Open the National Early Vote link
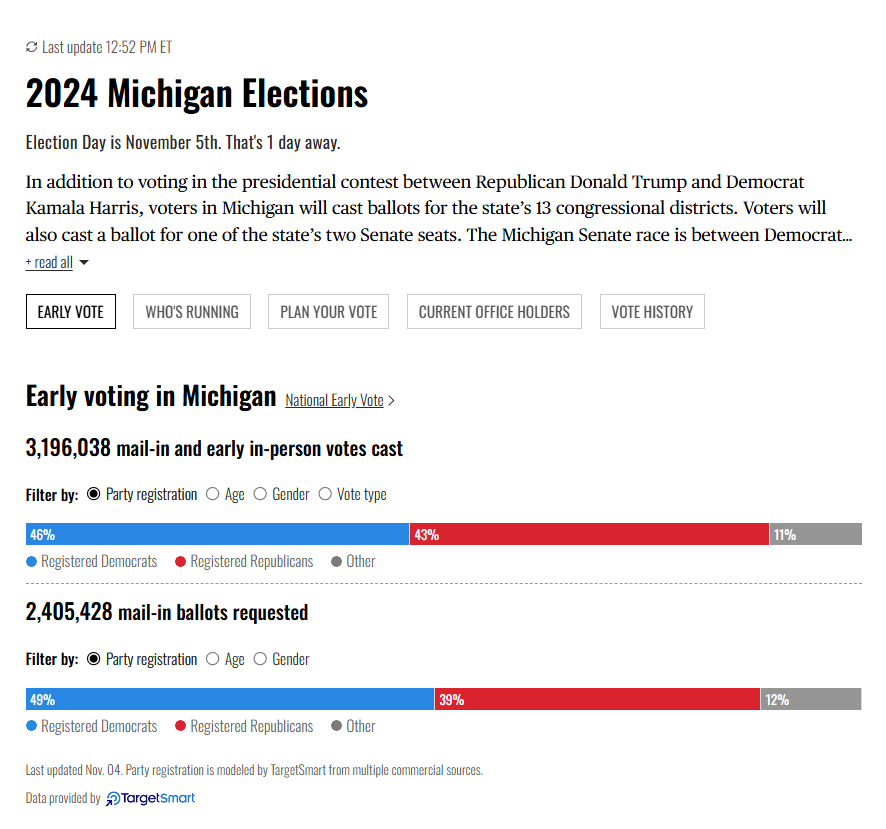The height and width of the screenshot is (829, 886). 335,401
